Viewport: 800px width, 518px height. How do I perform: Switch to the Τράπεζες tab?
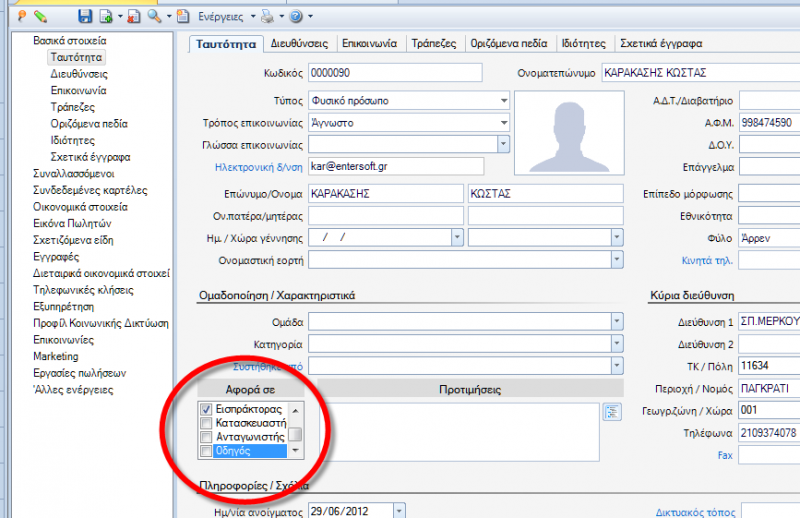(434, 44)
